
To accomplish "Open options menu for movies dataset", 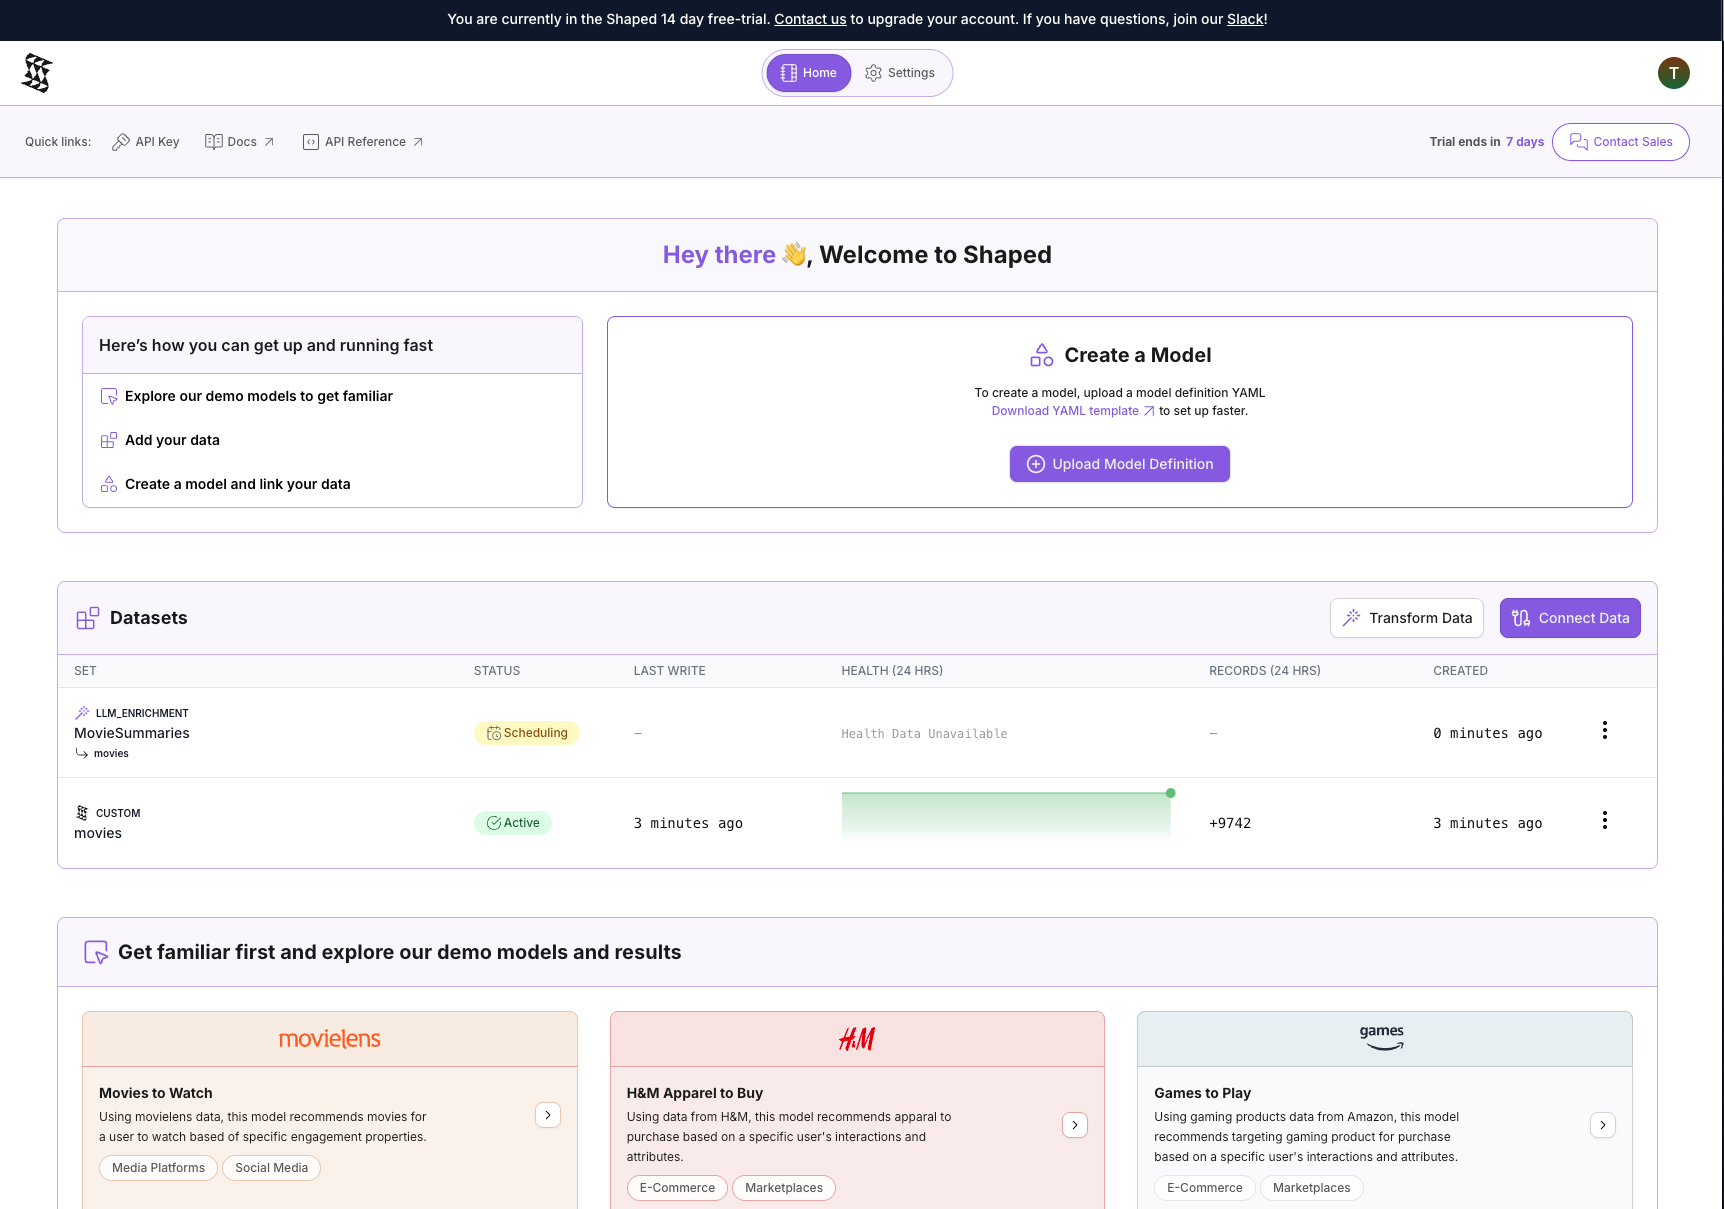I will [1604, 821].
